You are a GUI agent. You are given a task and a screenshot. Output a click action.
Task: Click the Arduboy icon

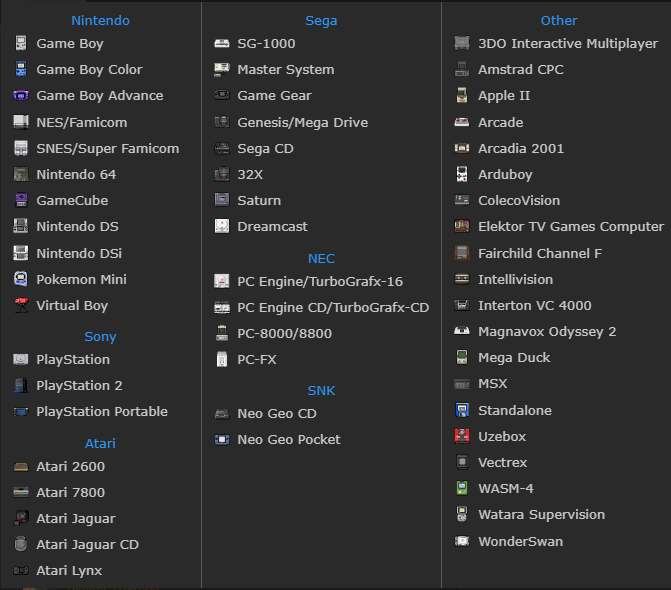pyautogui.click(x=462, y=174)
